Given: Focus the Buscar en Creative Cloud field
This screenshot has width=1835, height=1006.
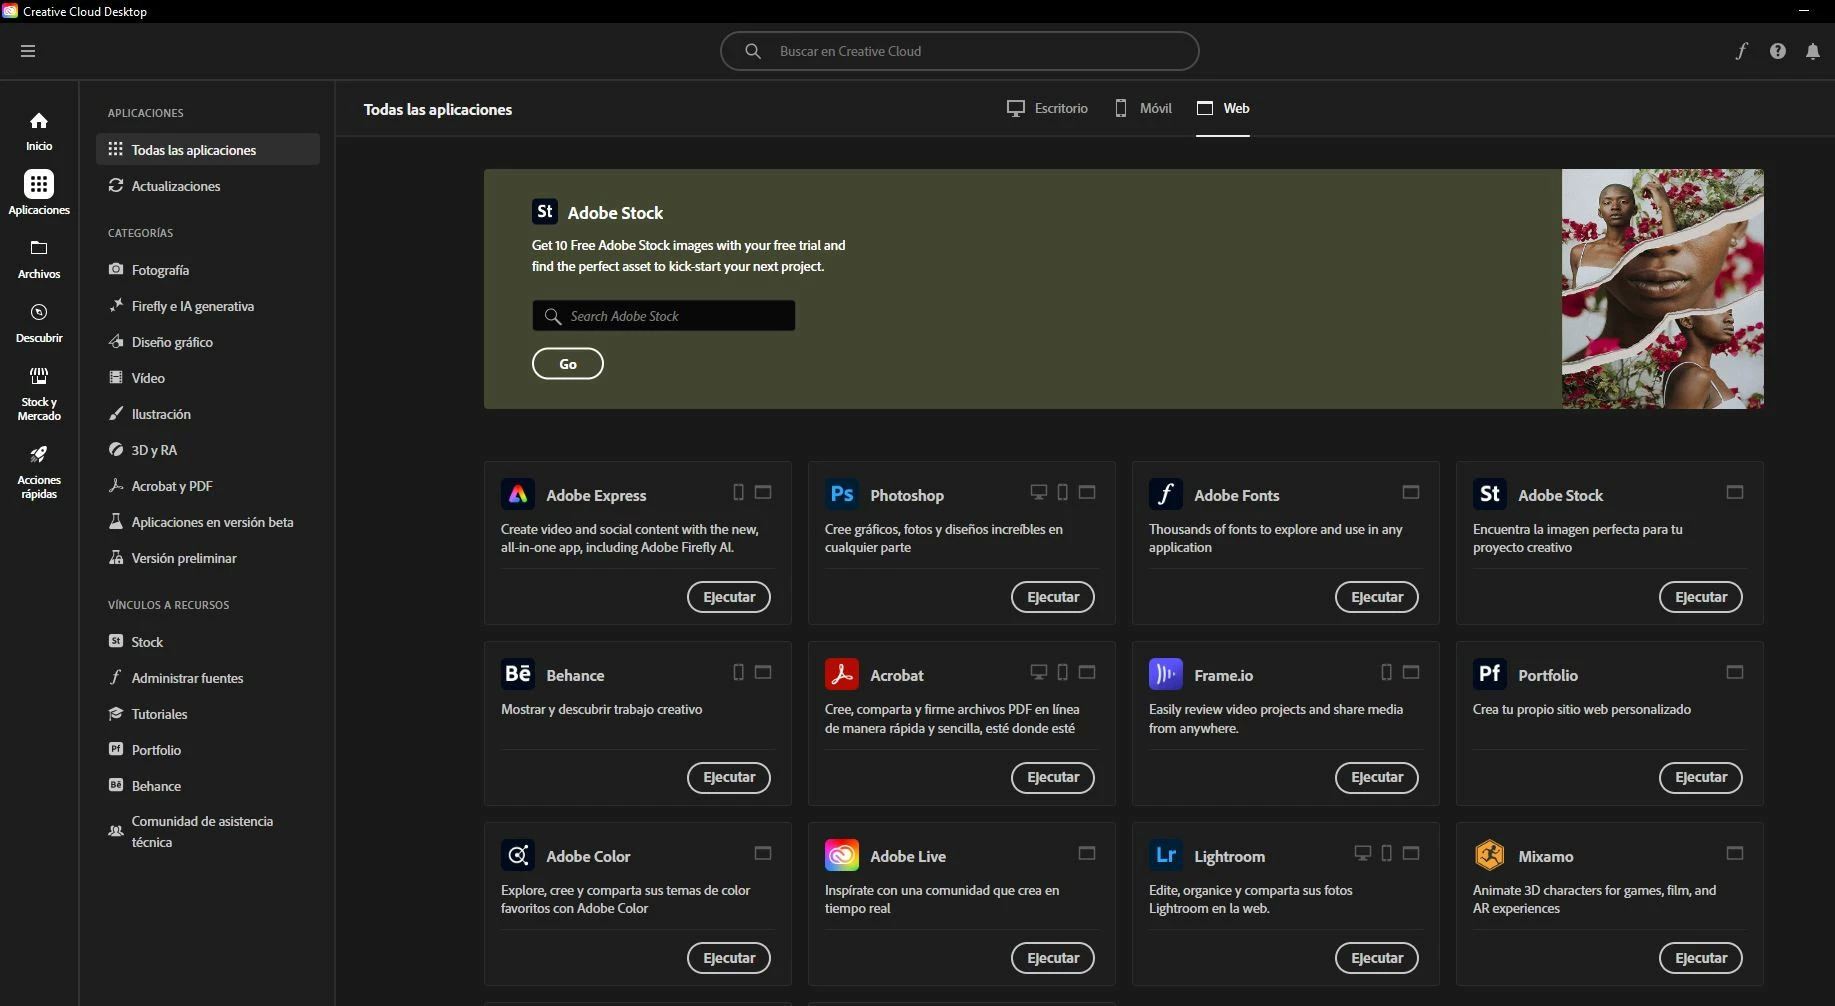Looking at the screenshot, I should (x=960, y=51).
